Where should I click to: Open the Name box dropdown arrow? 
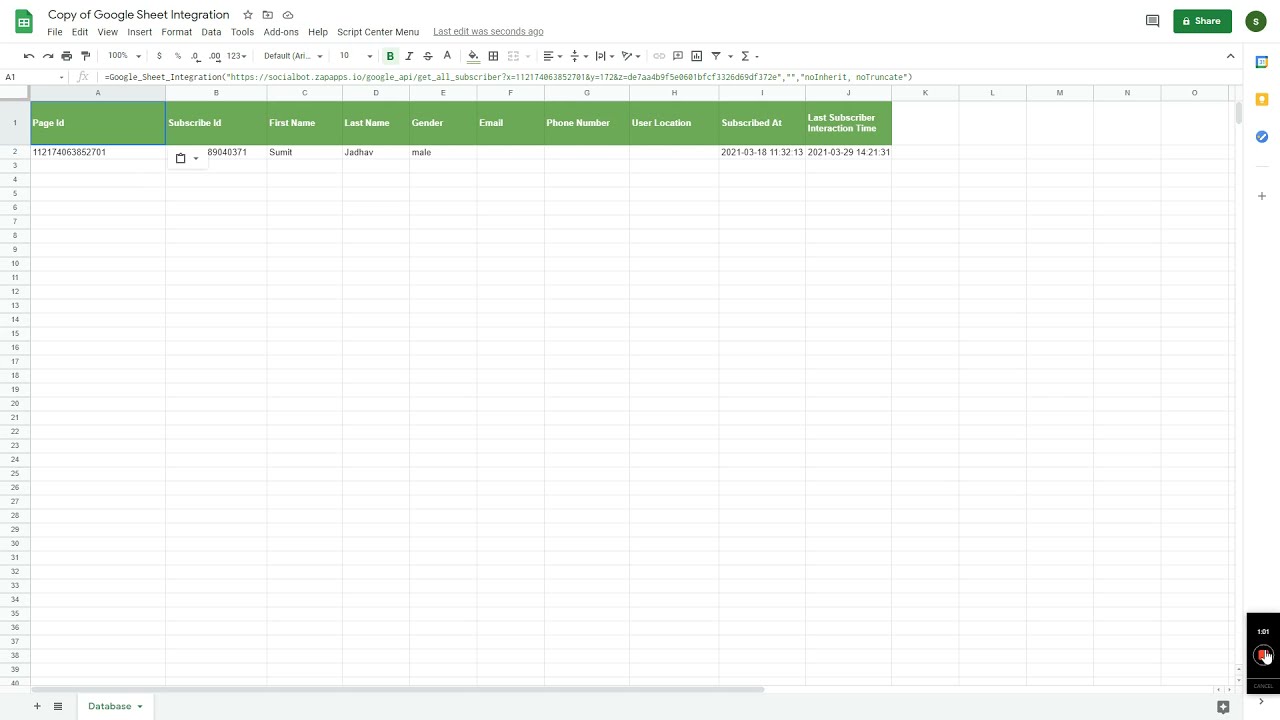tap(61, 77)
